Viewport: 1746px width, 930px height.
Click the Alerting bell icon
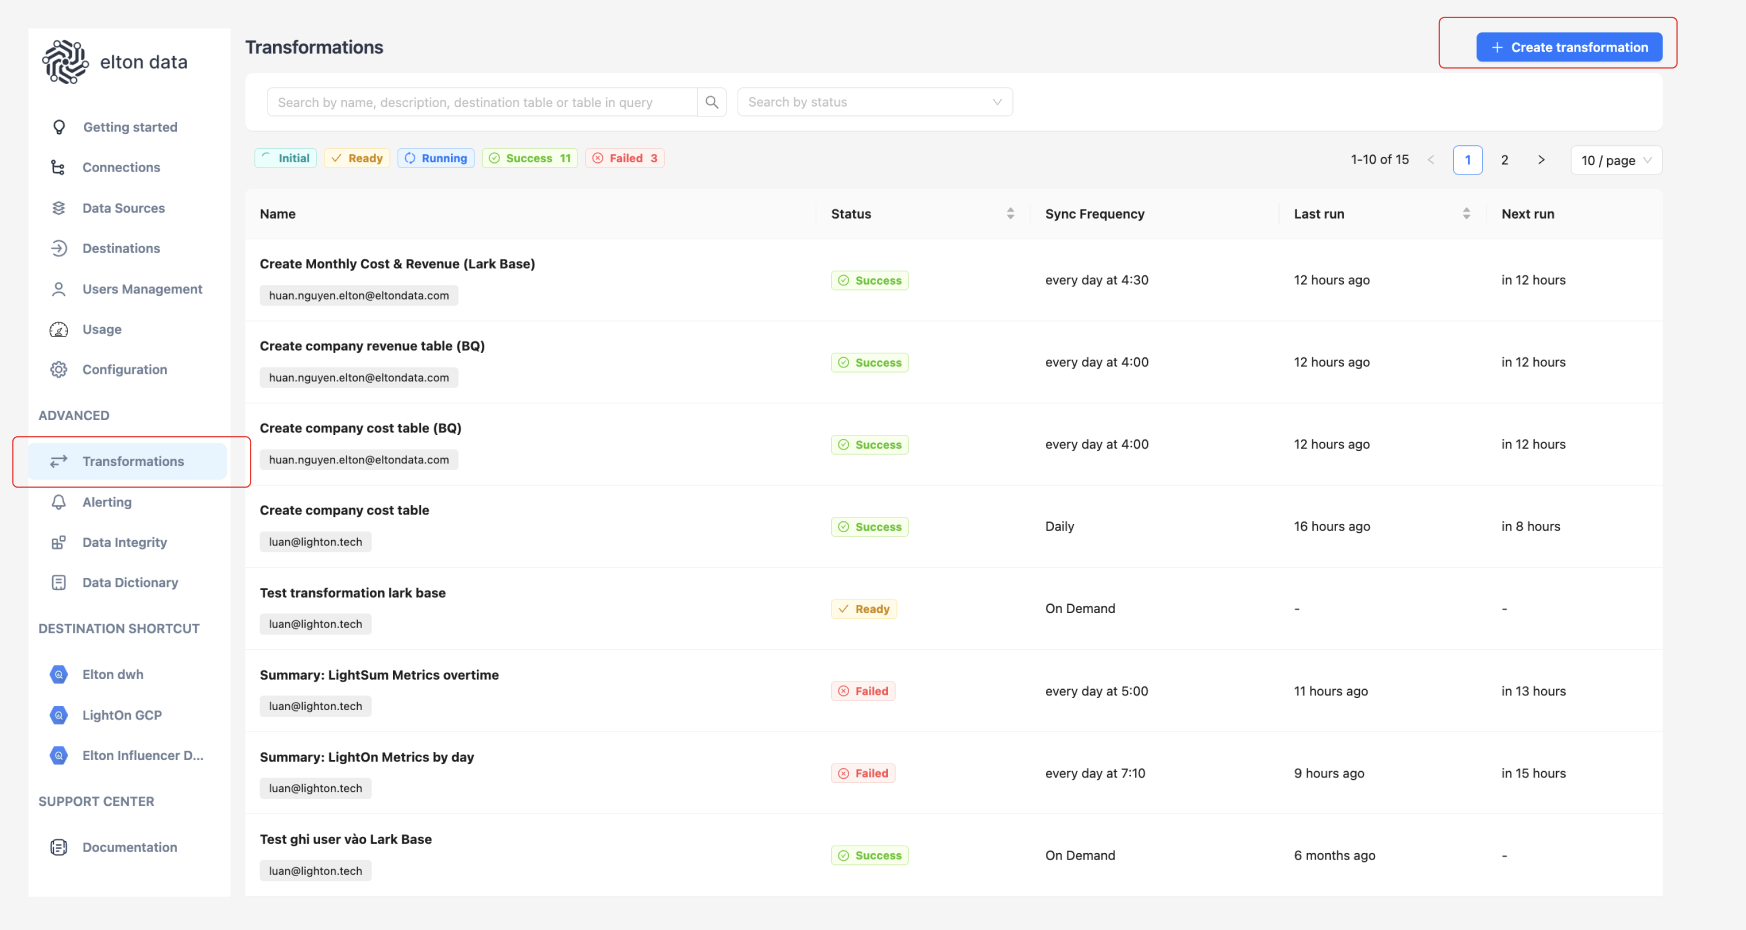pos(59,502)
